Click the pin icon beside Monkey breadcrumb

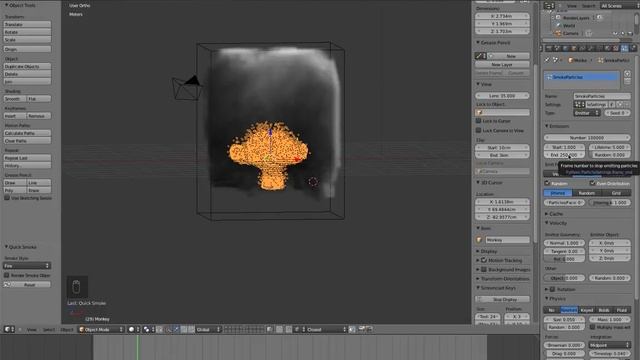[x=547, y=60]
